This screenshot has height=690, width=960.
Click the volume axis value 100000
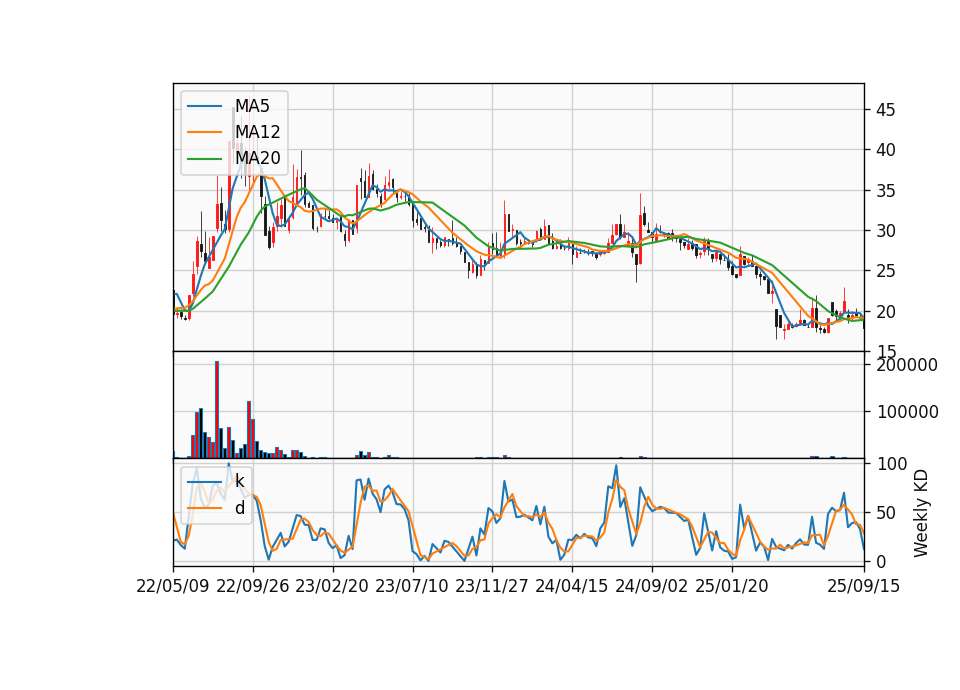click(x=907, y=412)
